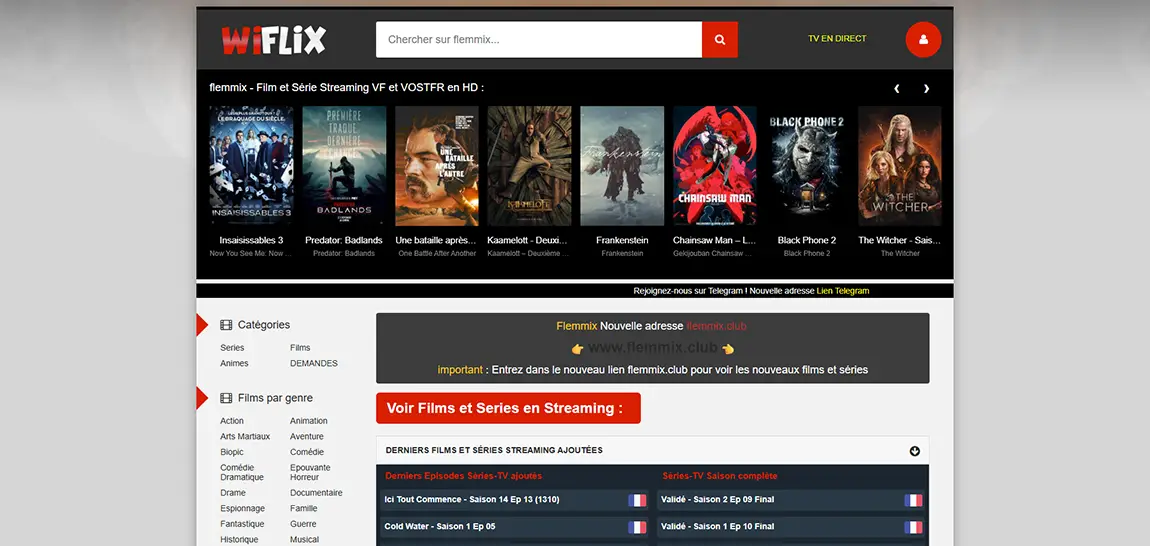Choose the Documentaire genre
The height and width of the screenshot is (546, 1150).
(316, 493)
